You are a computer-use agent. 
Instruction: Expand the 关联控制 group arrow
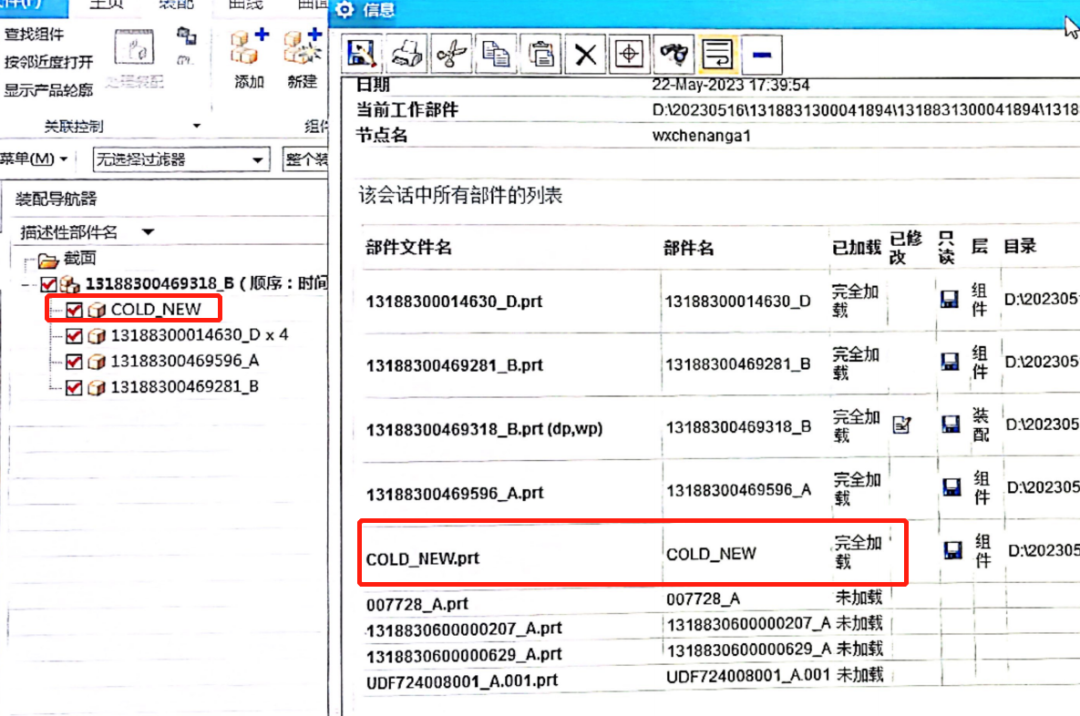tap(196, 126)
